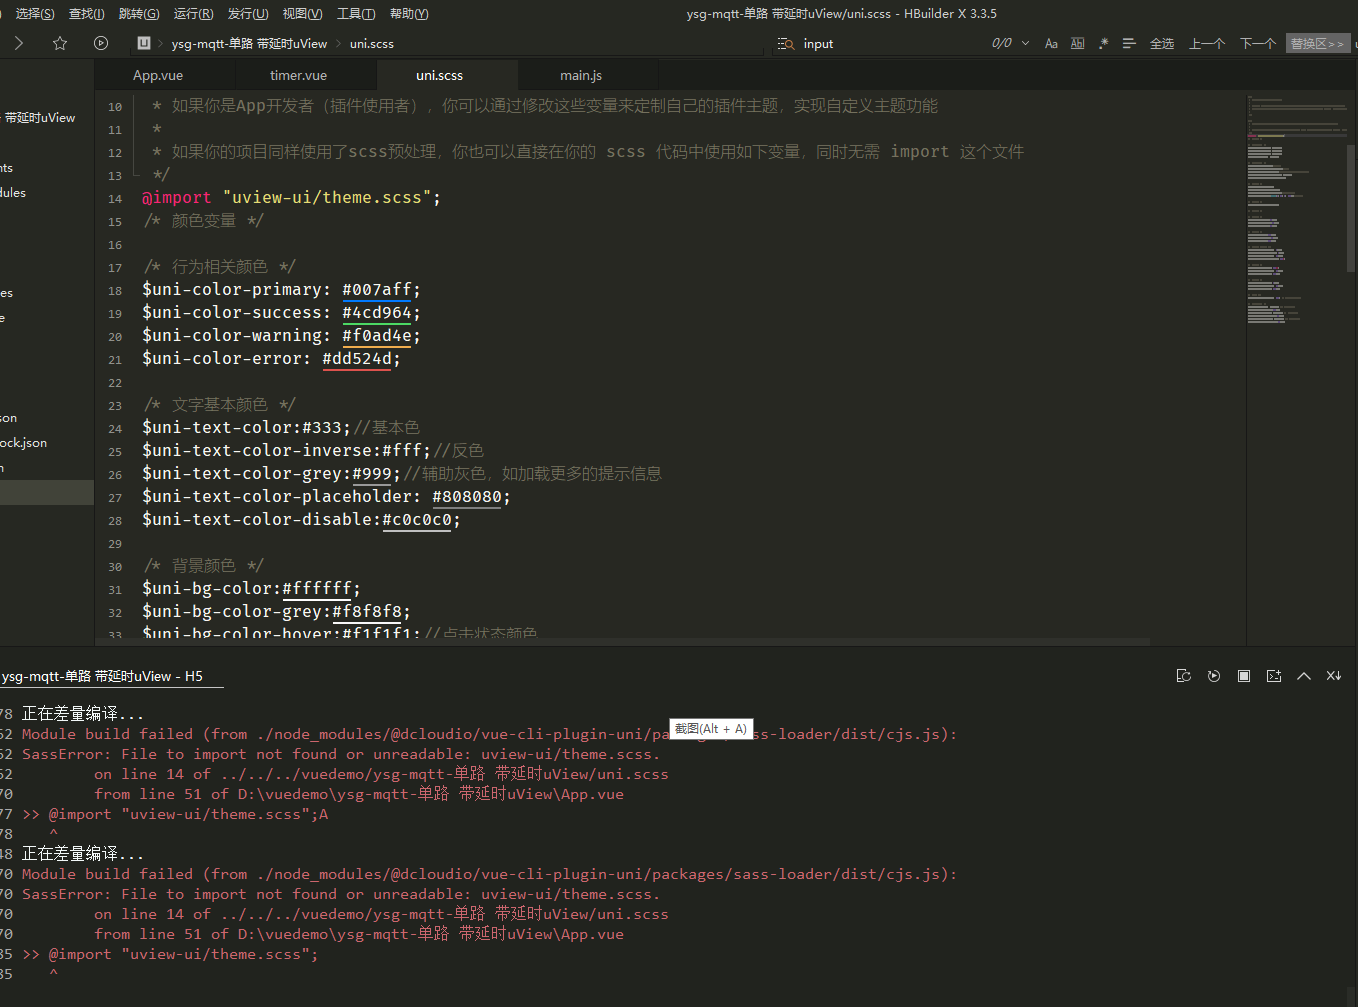Viewport: 1358px width, 1007px height.
Task: Toggle regular expression search option
Action: pyautogui.click(x=1103, y=44)
